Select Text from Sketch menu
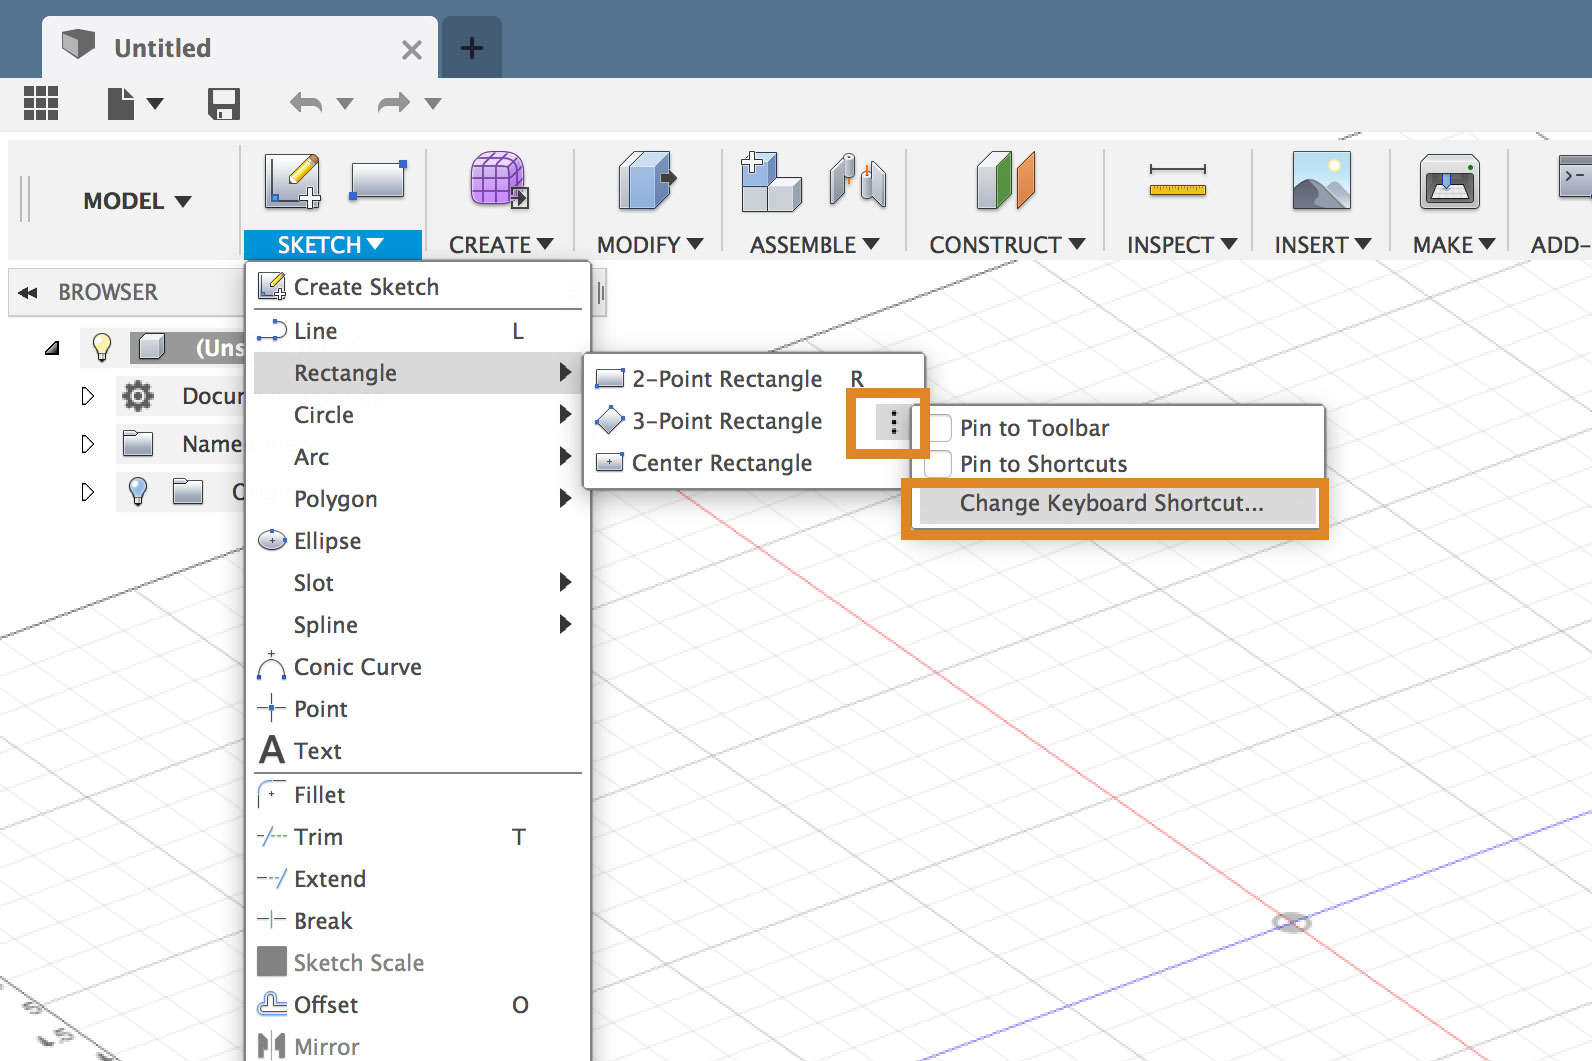Viewport: 1592px width, 1061px height. click(x=418, y=751)
